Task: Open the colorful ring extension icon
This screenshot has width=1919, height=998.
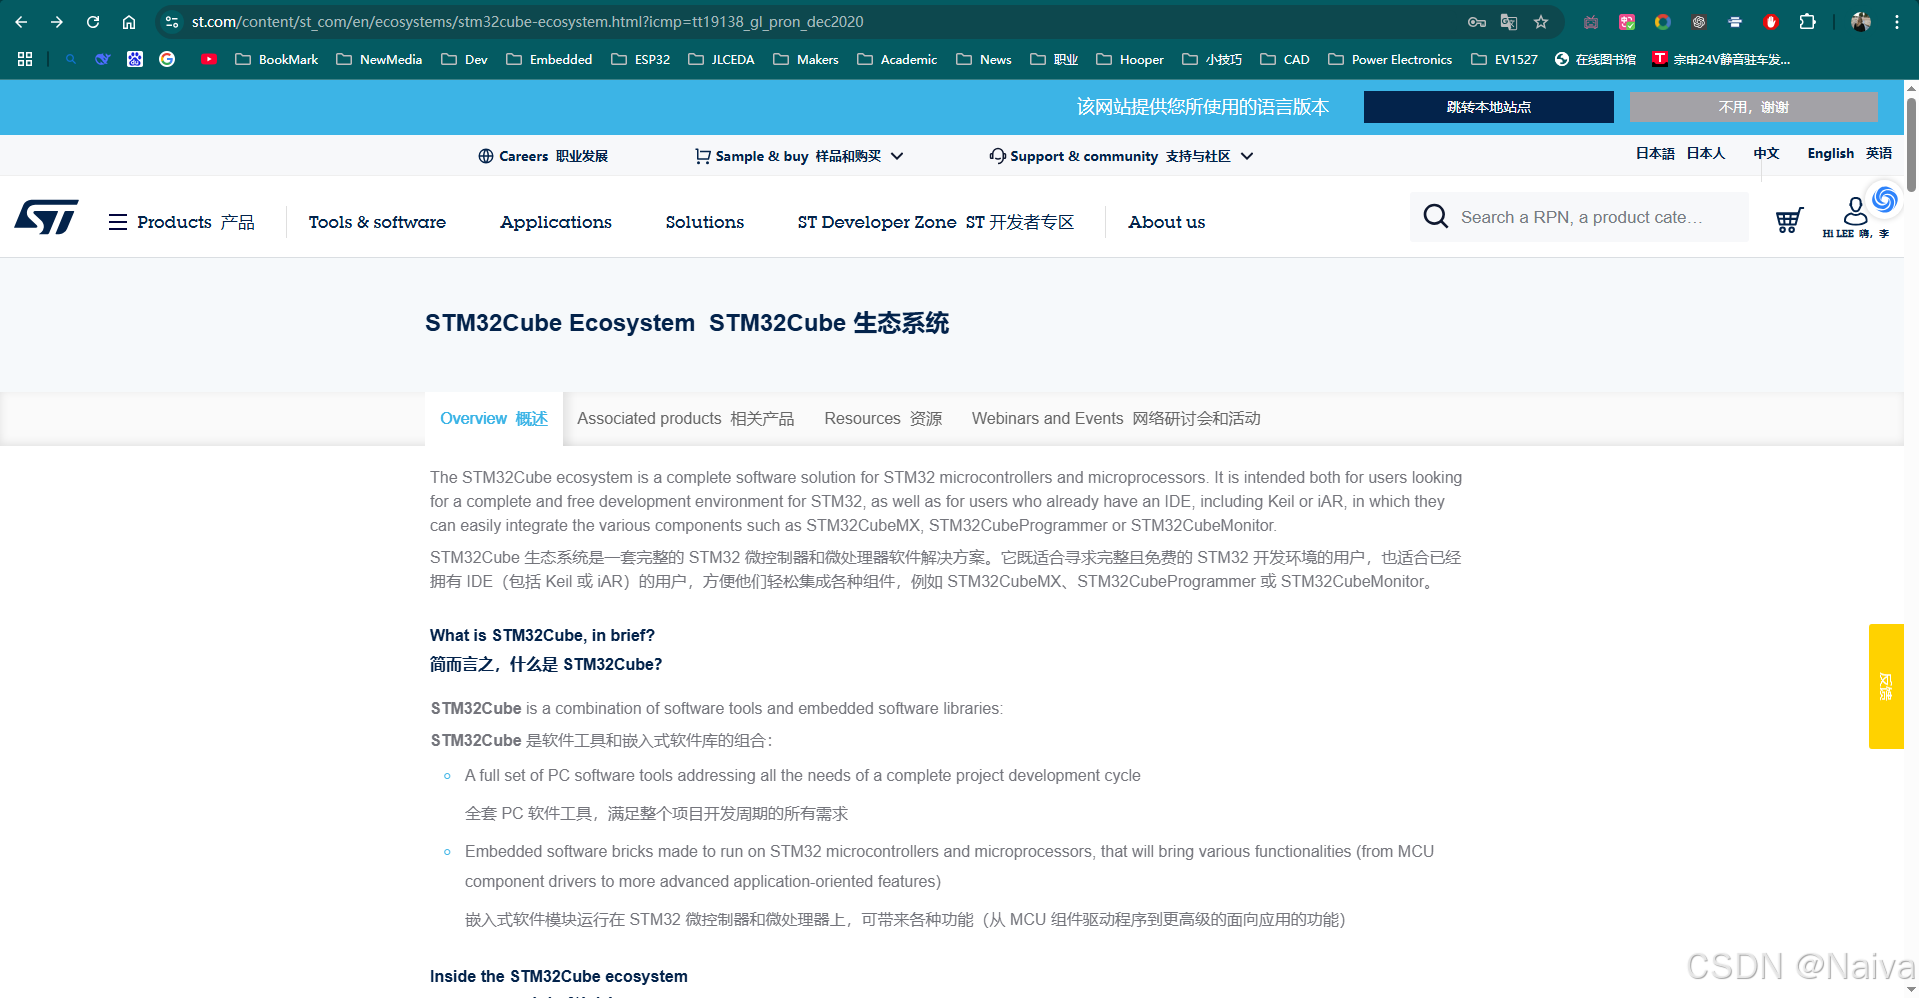Action: pyautogui.click(x=1663, y=22)
